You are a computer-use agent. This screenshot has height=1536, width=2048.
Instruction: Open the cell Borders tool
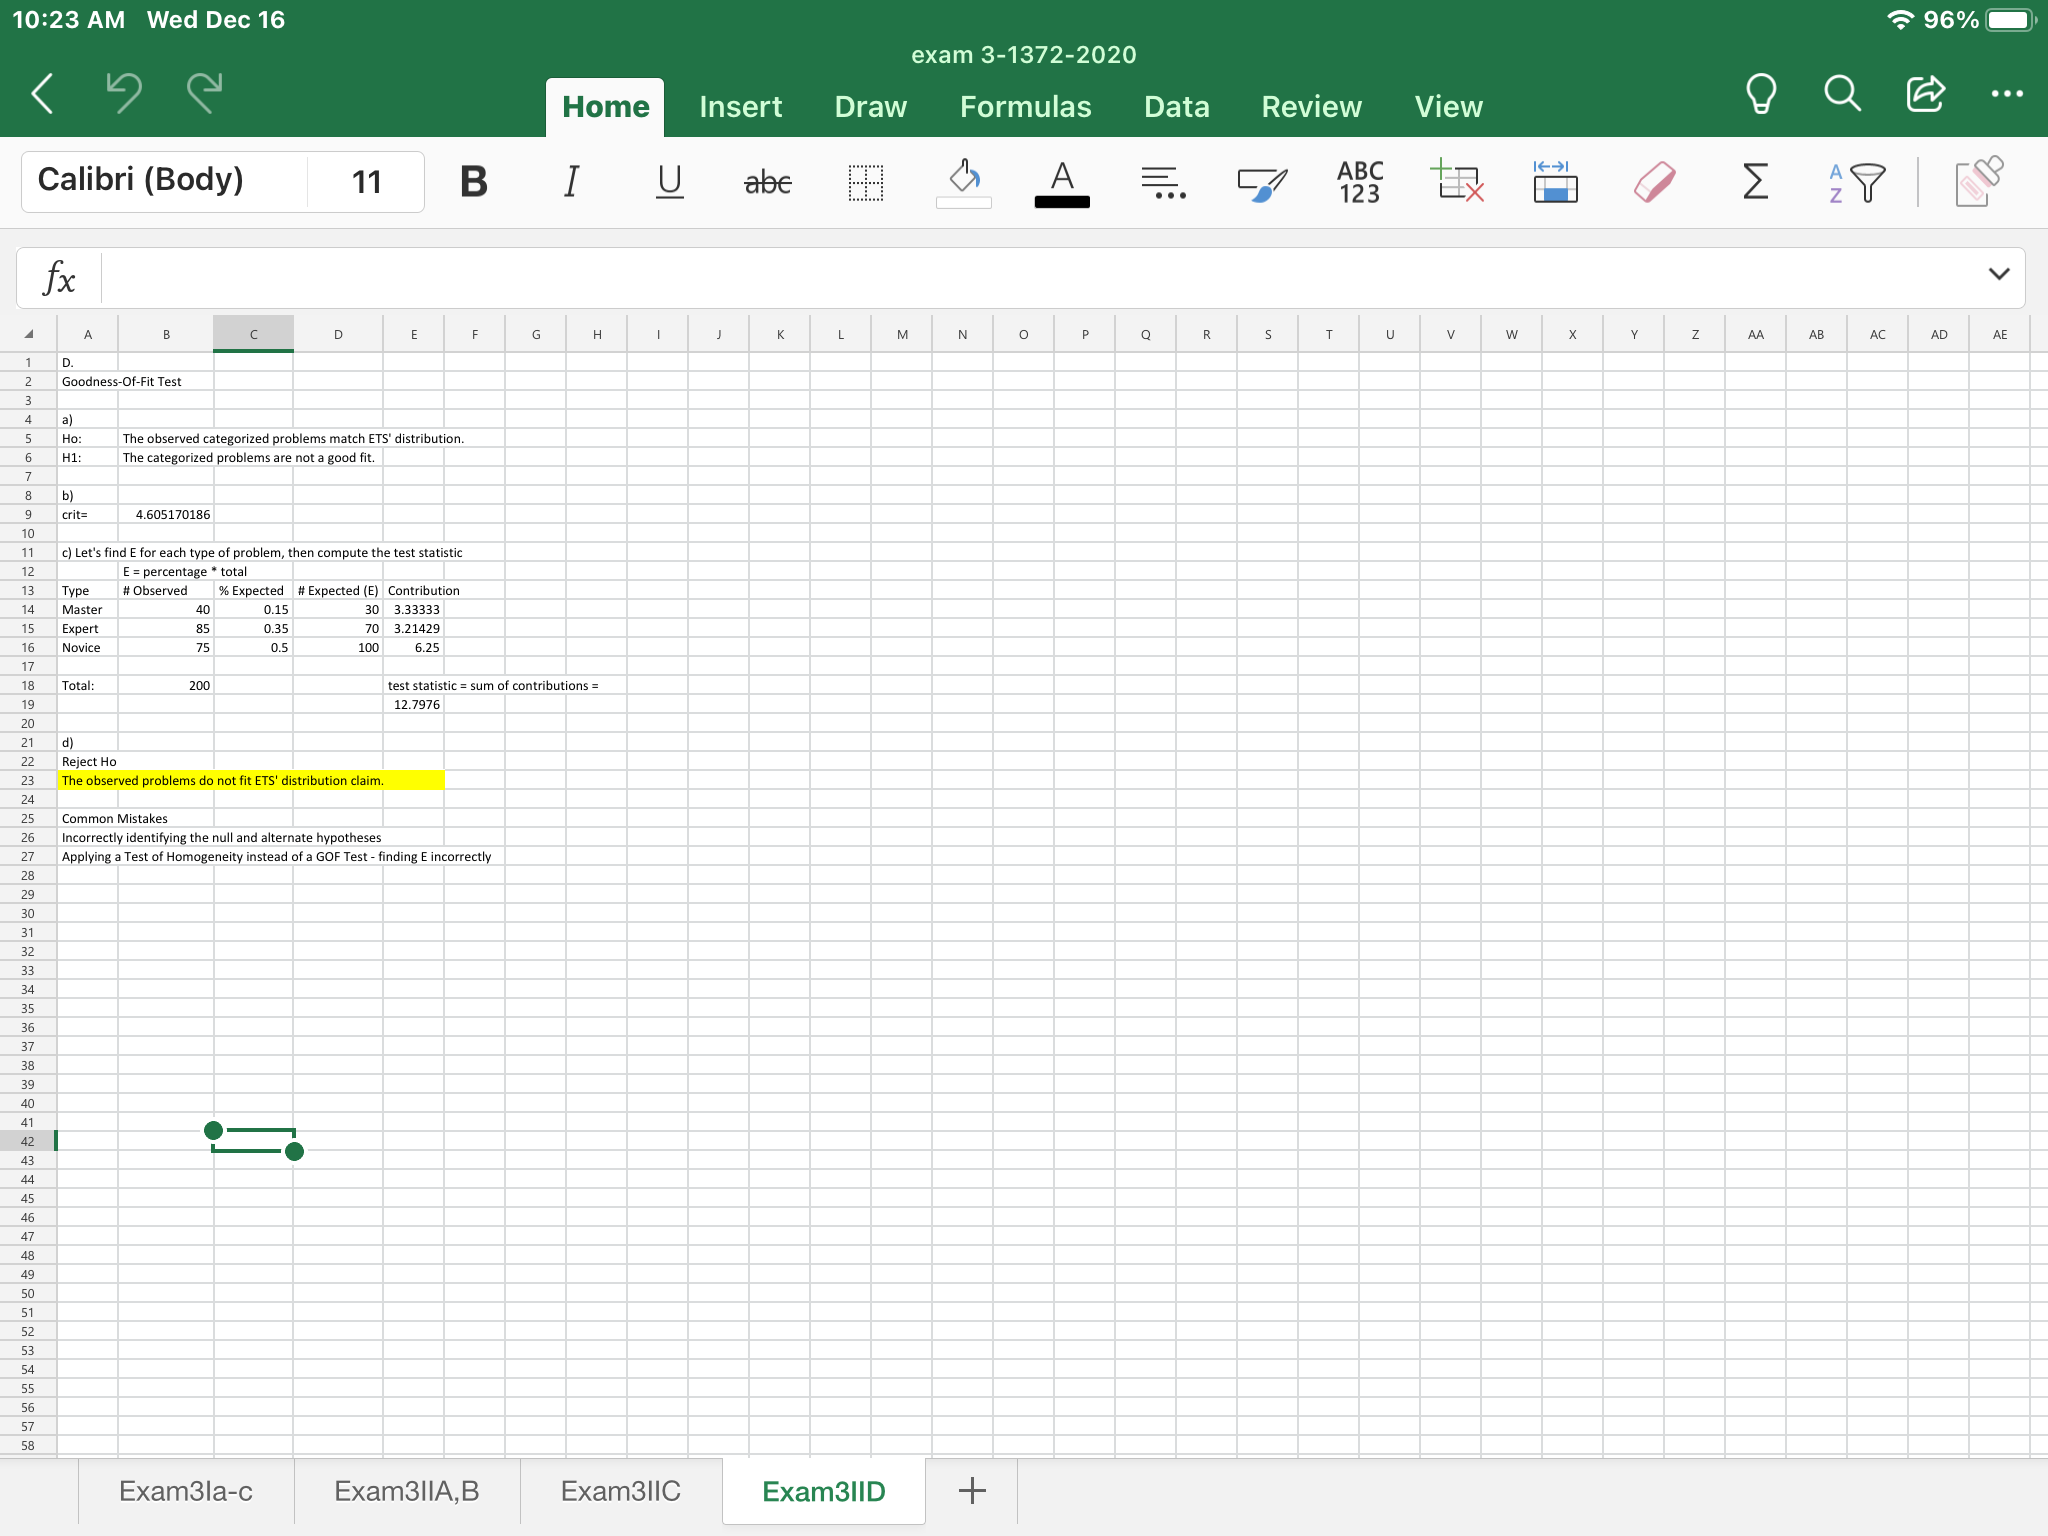(x=866, y=182)
